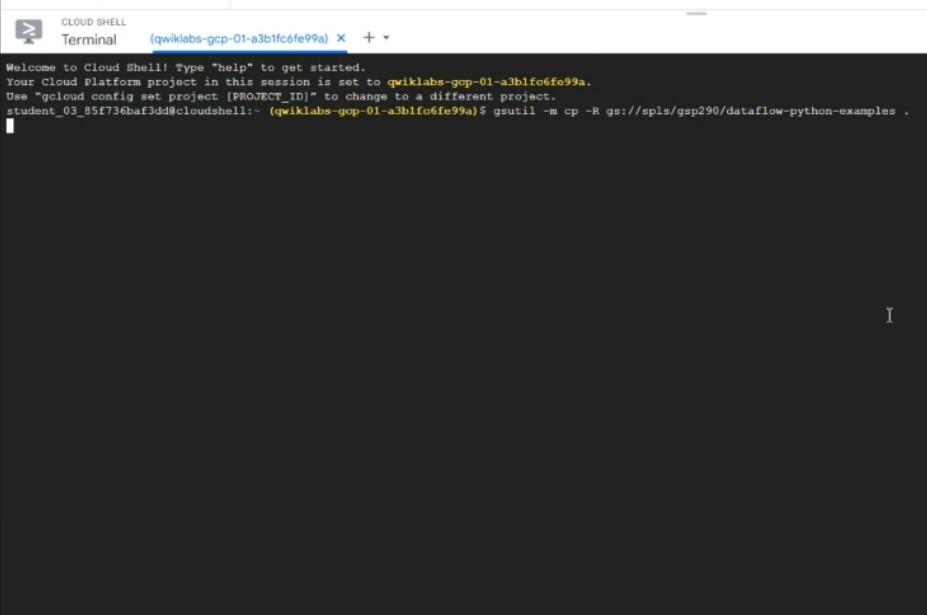Select the blinking terminal cursor block
This screenshot has width=927, height=615.
coord(11,125)
